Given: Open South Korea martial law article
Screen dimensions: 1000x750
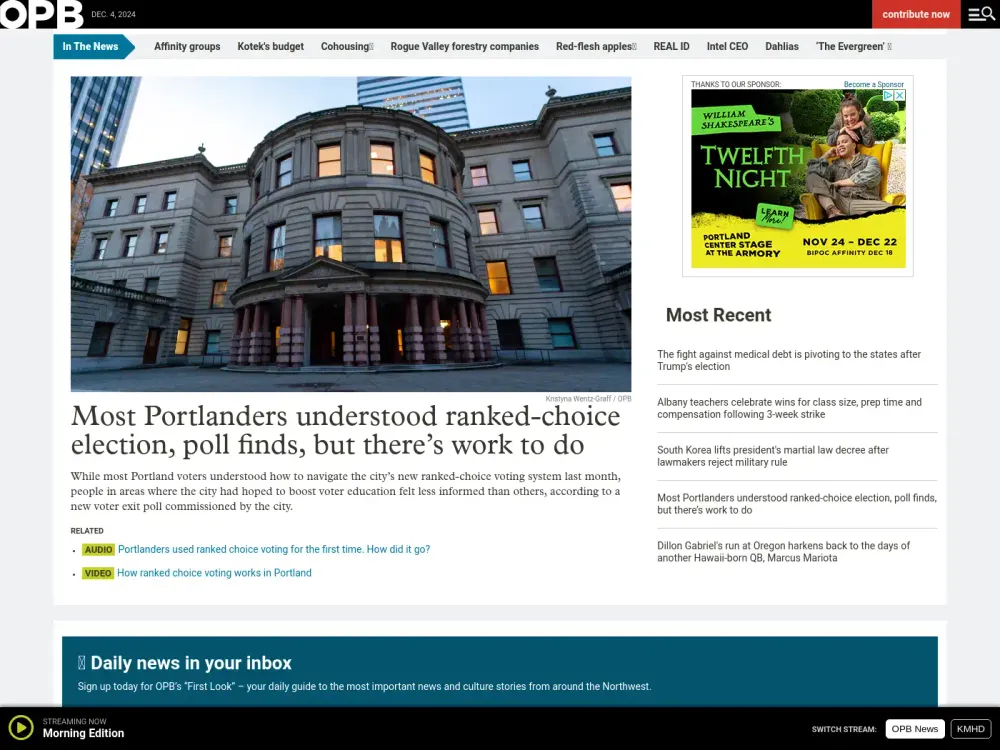Looking at the screenshot, I should [x=773, y=456].
